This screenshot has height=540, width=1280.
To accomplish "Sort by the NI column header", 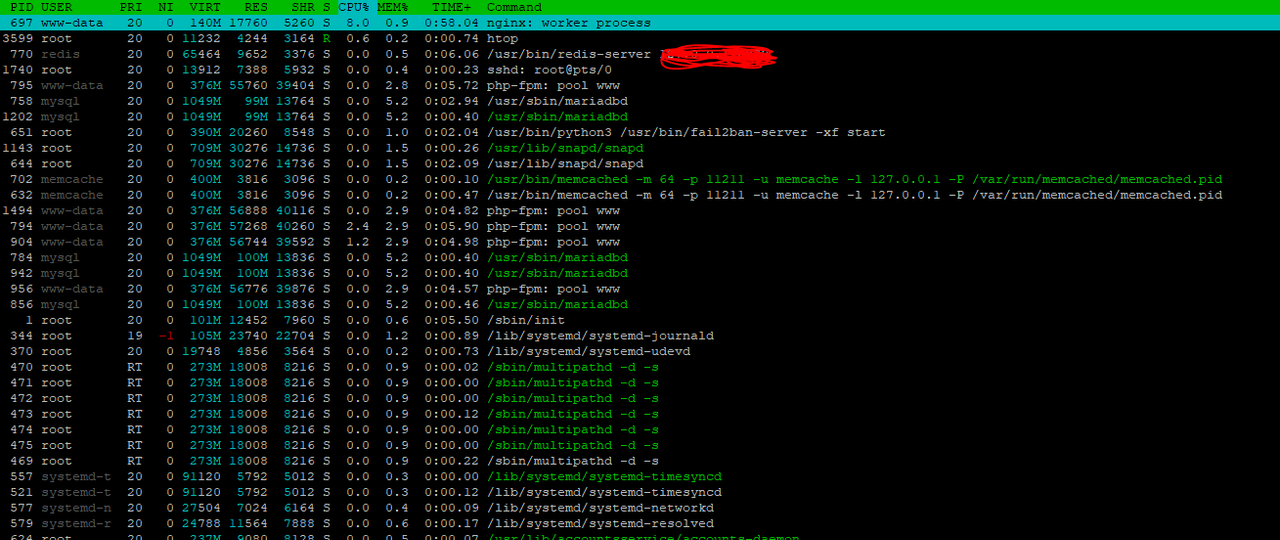I will tap(165, 7).
